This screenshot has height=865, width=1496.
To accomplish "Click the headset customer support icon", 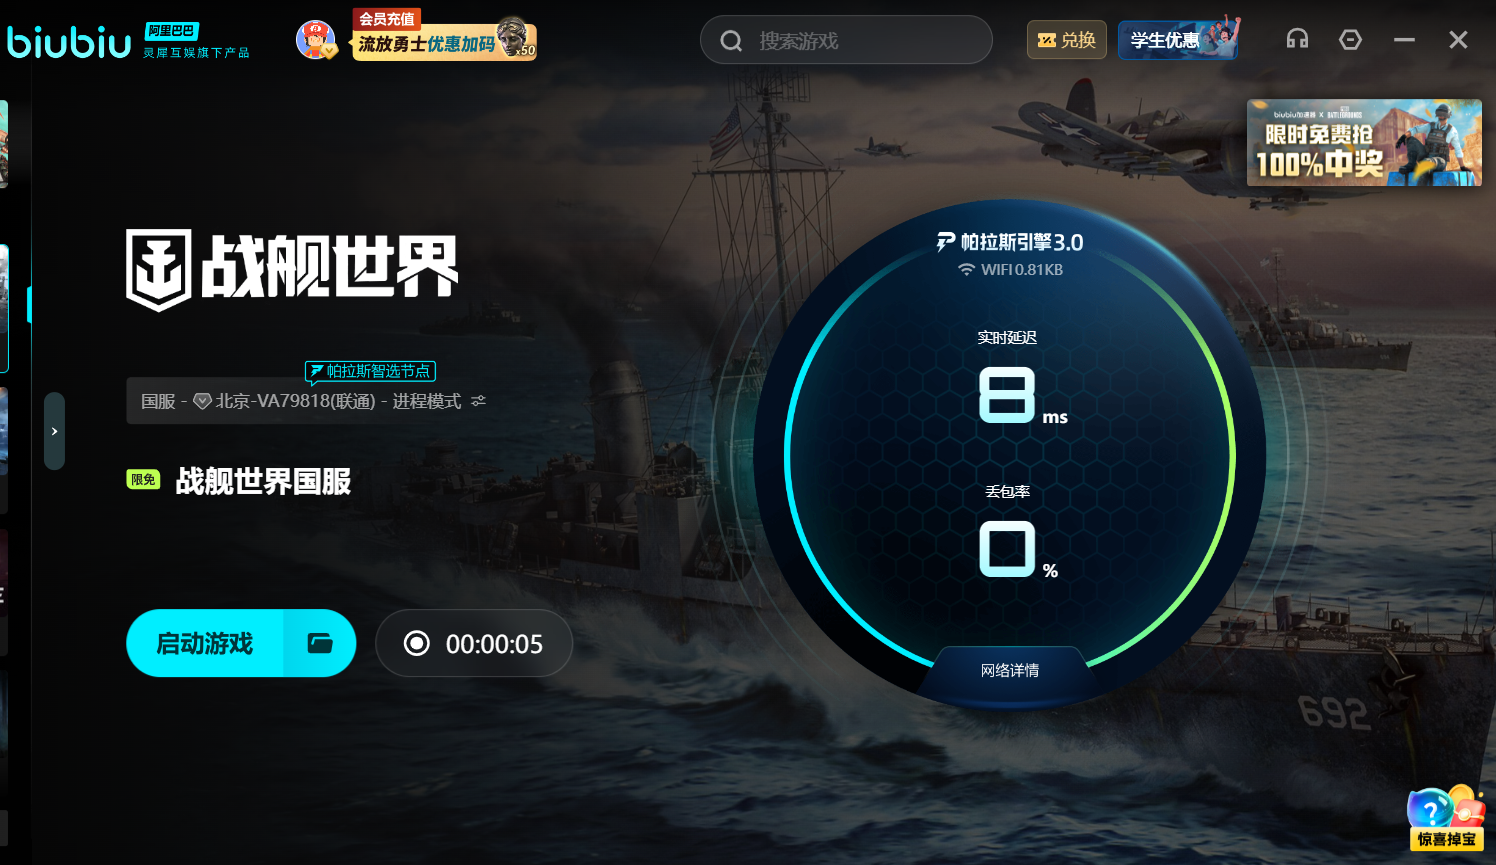I will coord(1297,40).
